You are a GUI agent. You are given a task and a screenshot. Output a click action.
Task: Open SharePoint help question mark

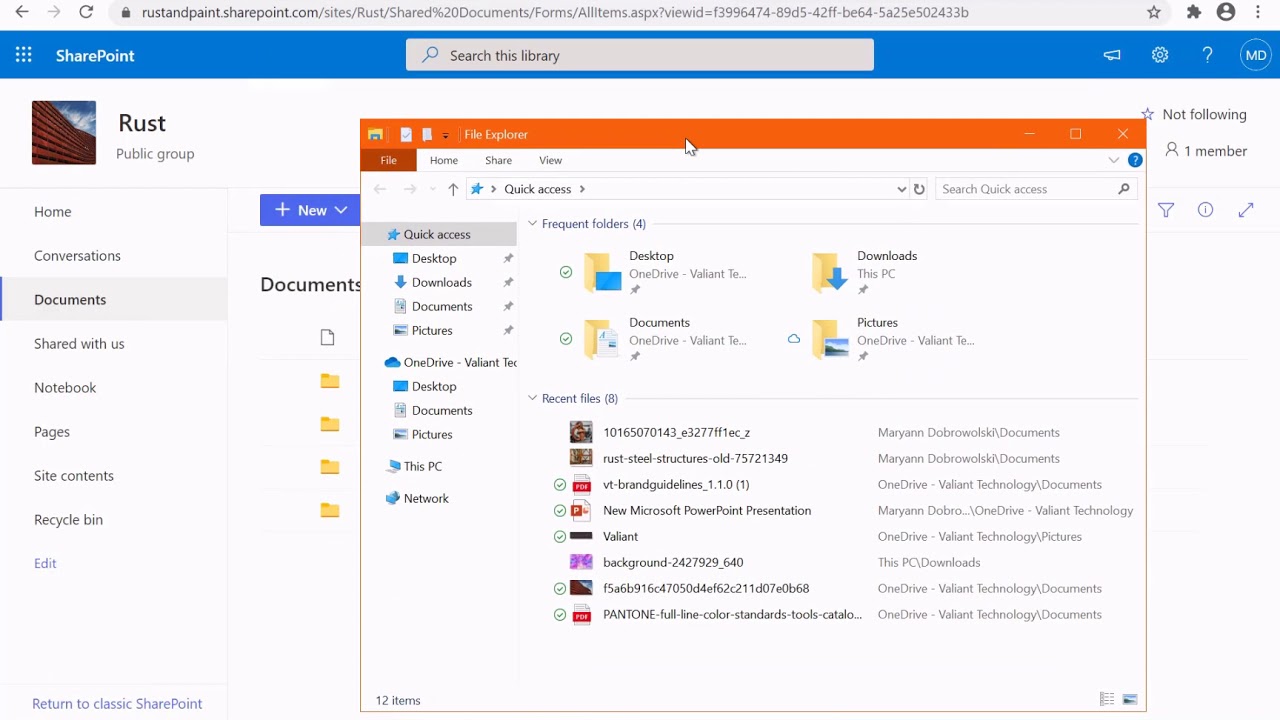(1207, 55)
